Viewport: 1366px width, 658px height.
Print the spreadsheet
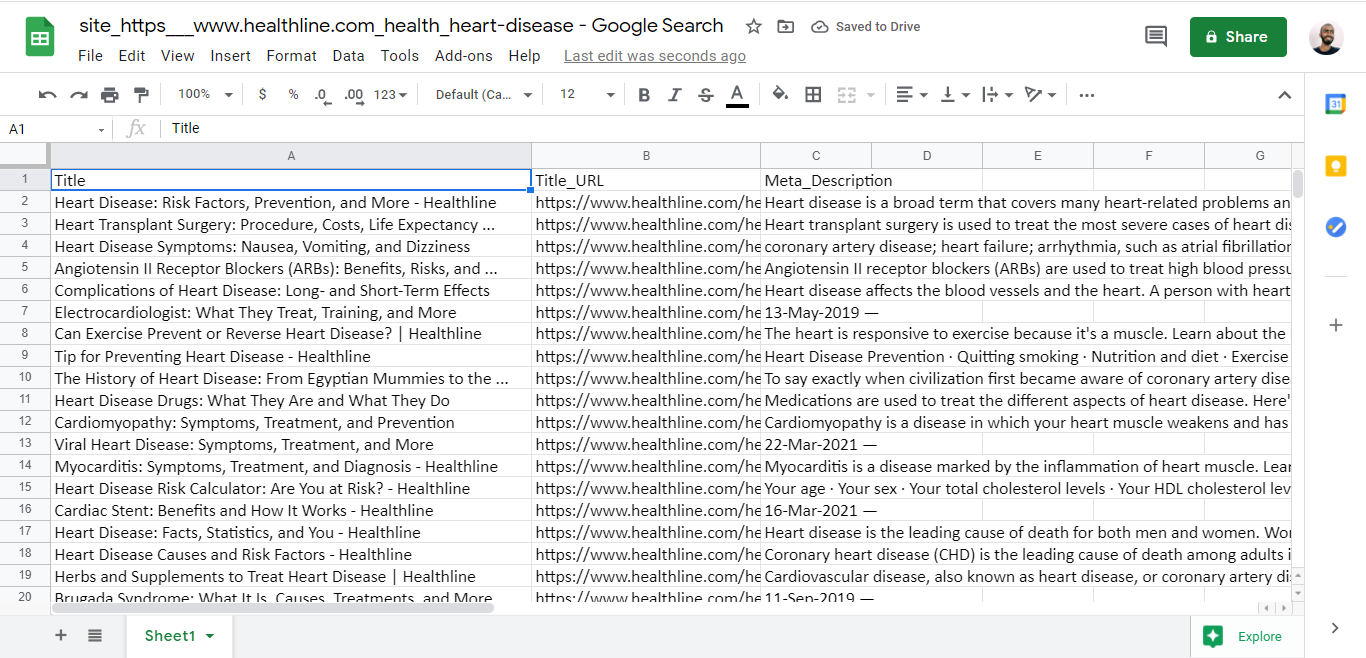110,95
